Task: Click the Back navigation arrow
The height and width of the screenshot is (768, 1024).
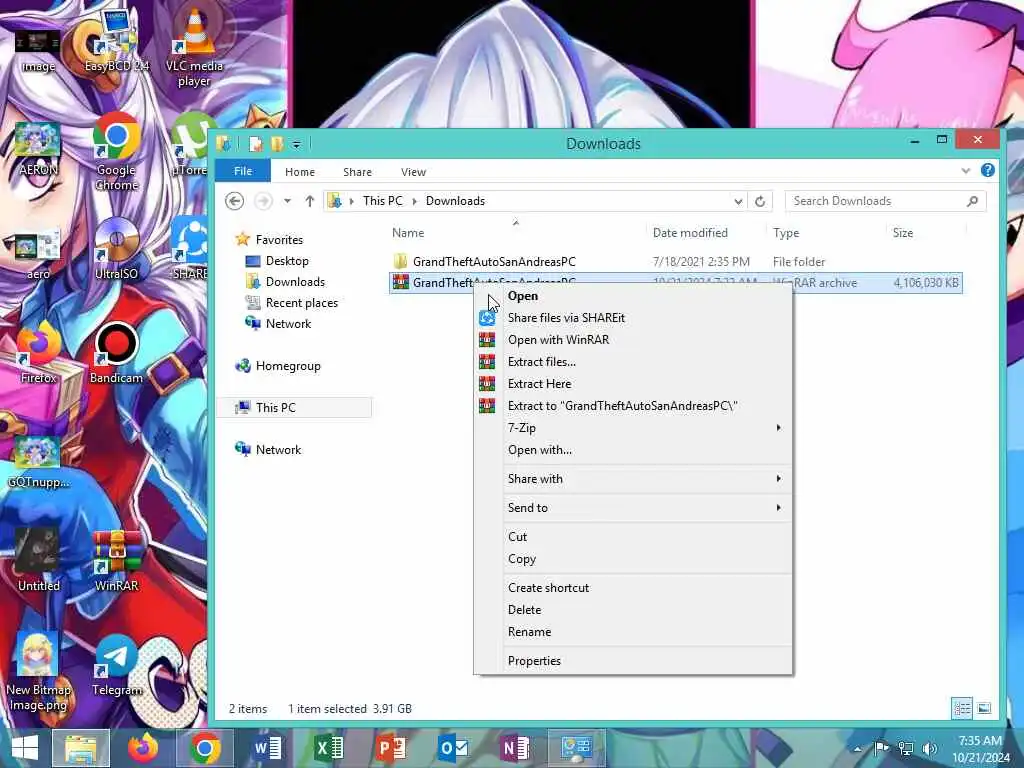Action: (x=234, y=201)
